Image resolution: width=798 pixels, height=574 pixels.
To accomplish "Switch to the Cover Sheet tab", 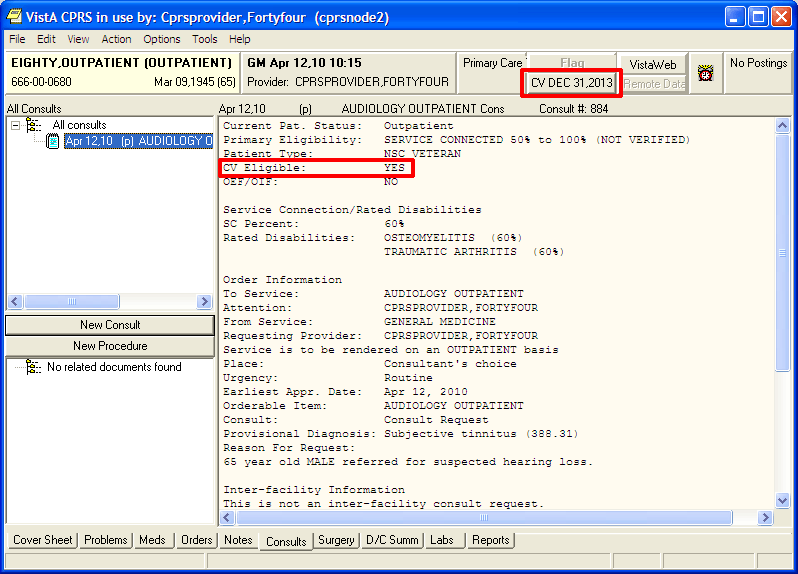I will point(43,540).
